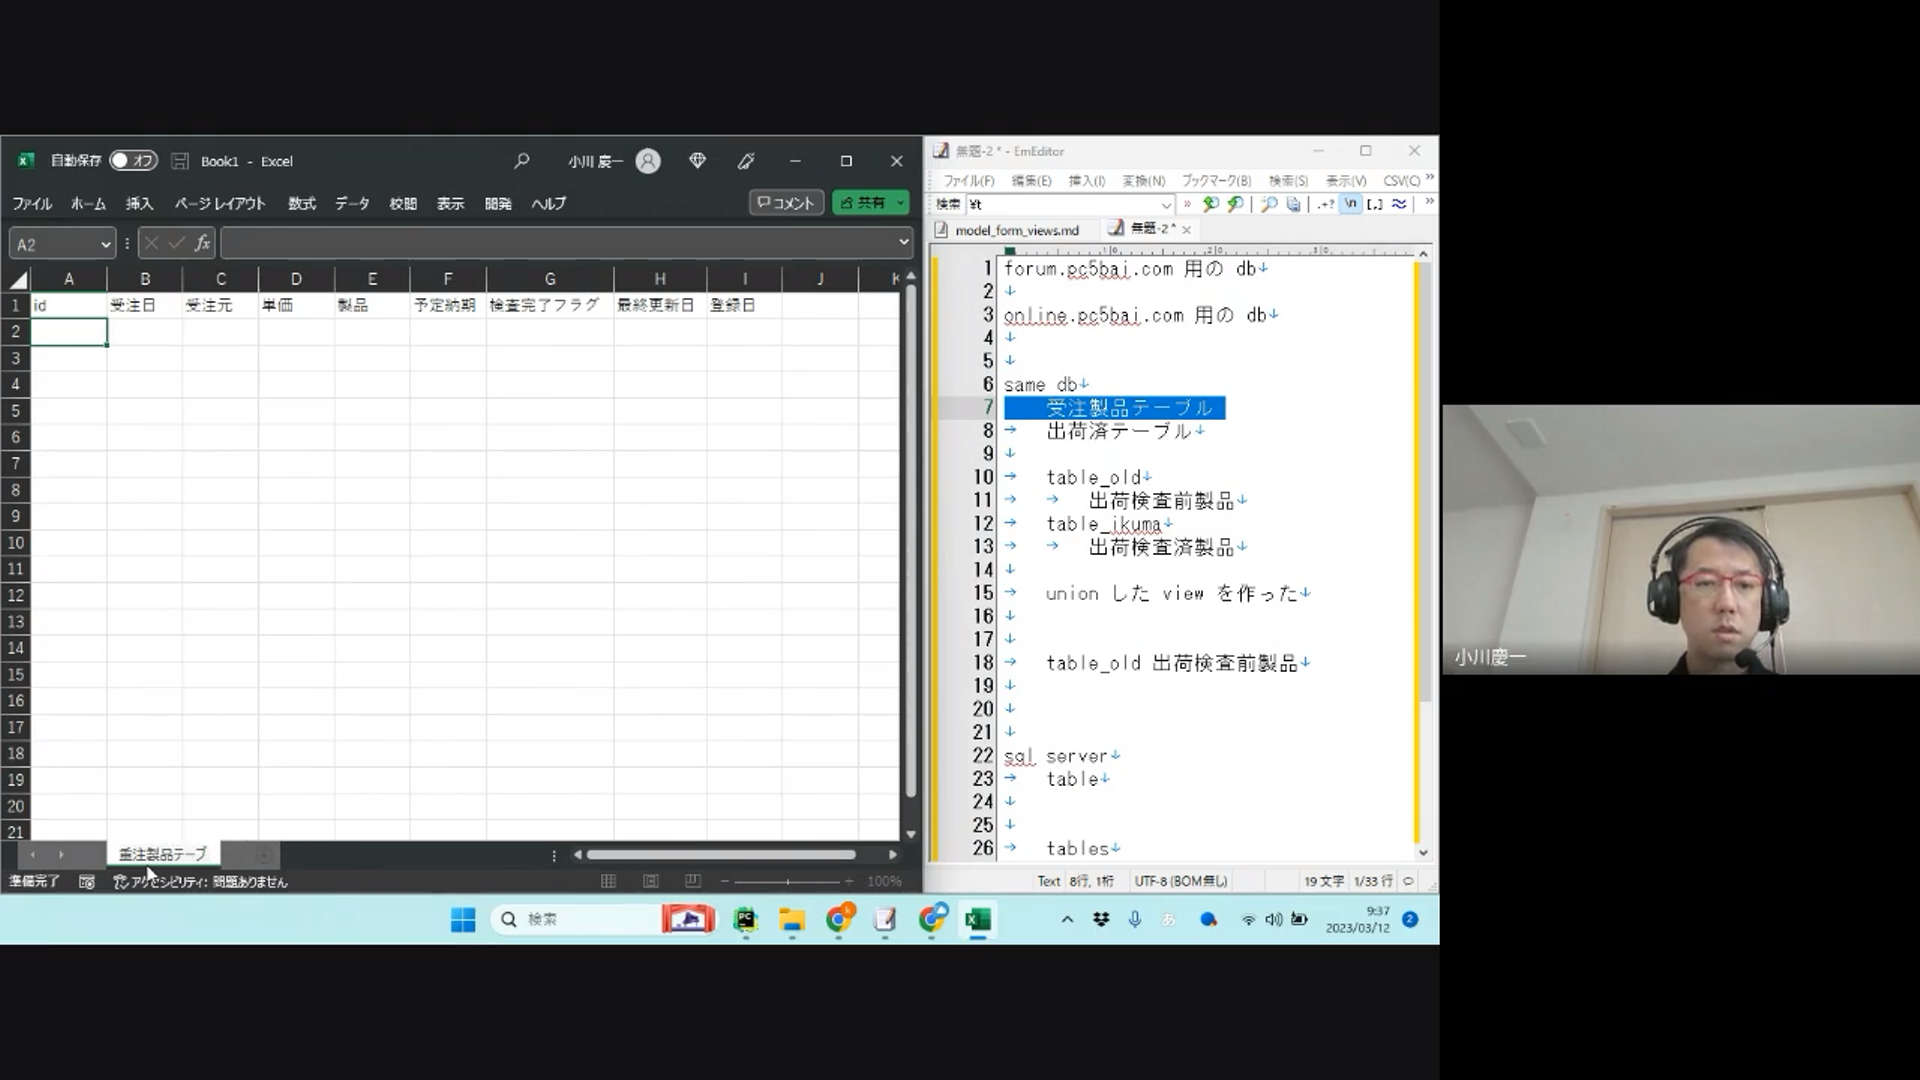Expand the formula bar with its chevron
This screenshot has width=1920, height=1080.
click(x=904, y=242)
